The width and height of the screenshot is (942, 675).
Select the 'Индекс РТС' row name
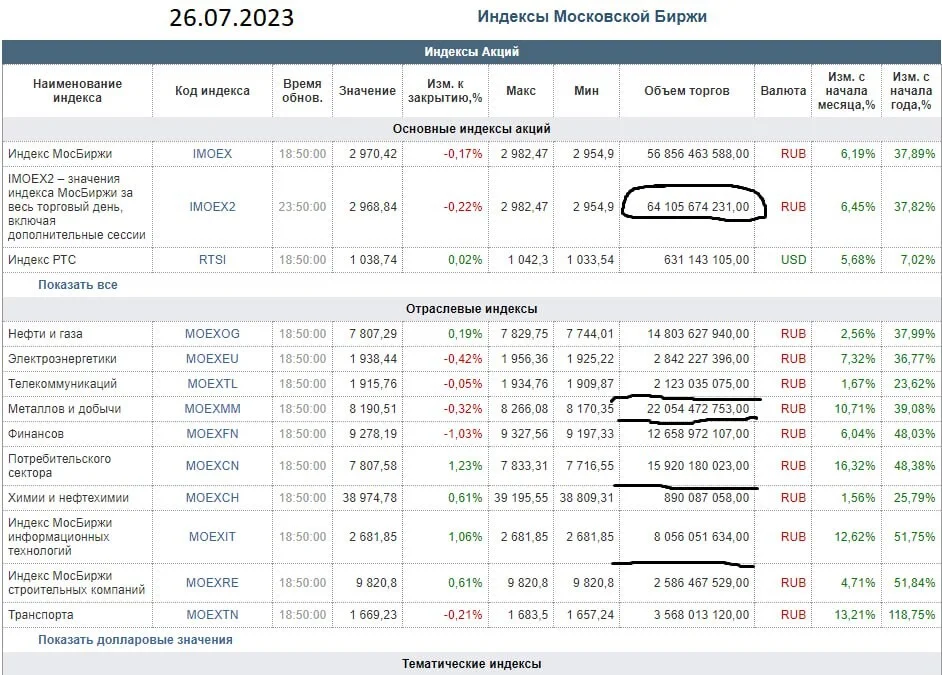click(x=42, y=259)
